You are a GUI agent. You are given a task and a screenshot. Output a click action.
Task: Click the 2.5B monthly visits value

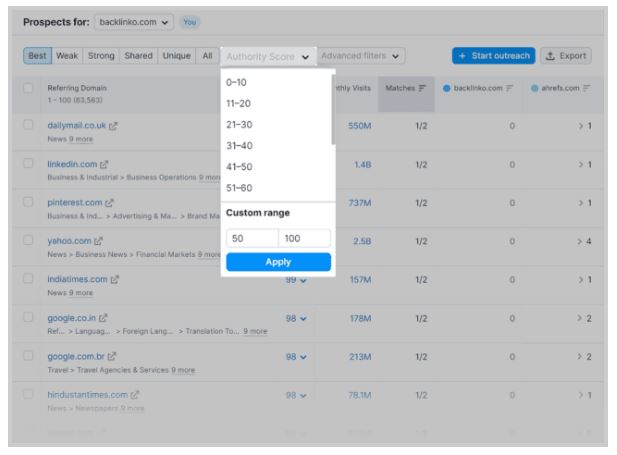tap(362, 241)
